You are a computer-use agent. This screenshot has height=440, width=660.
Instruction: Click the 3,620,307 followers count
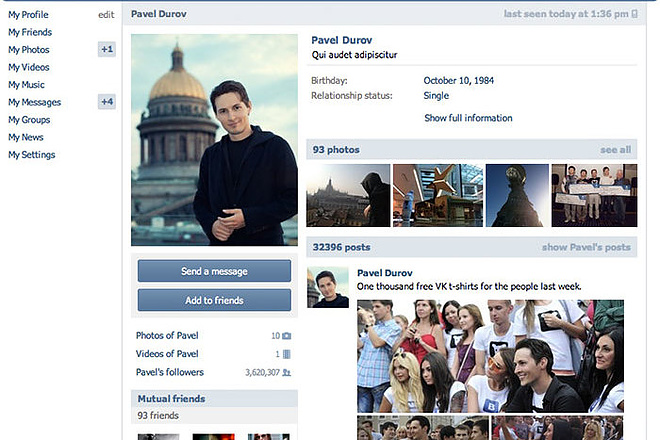[262, 373]
